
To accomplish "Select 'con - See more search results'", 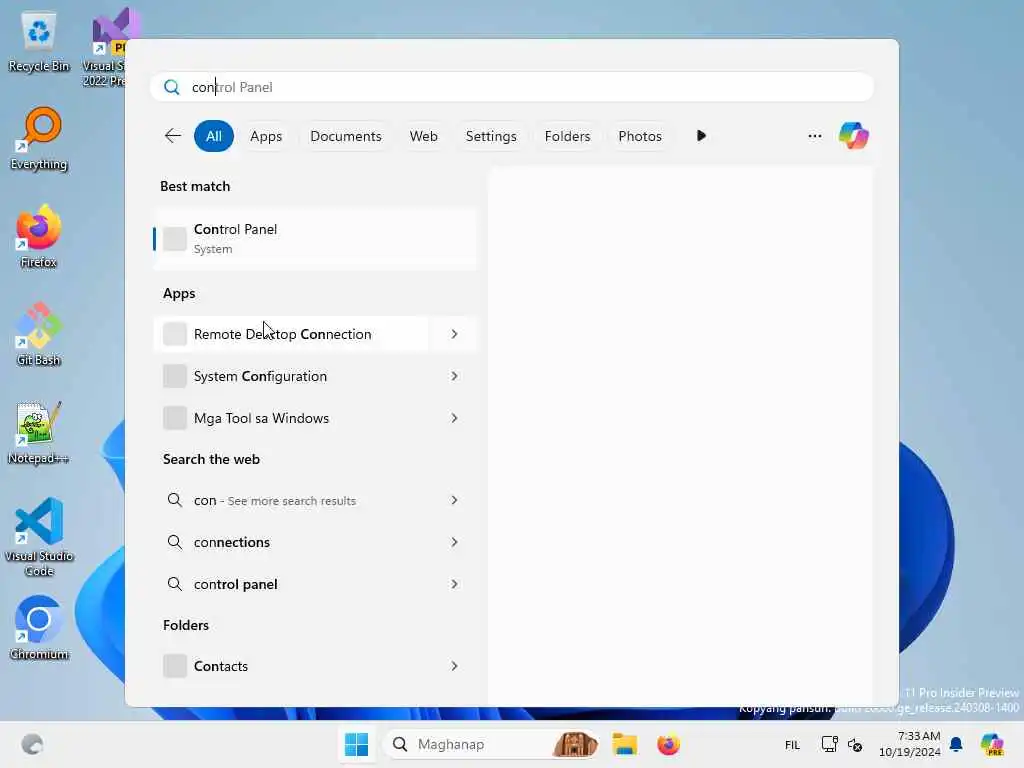I will [x=291, y=500].
